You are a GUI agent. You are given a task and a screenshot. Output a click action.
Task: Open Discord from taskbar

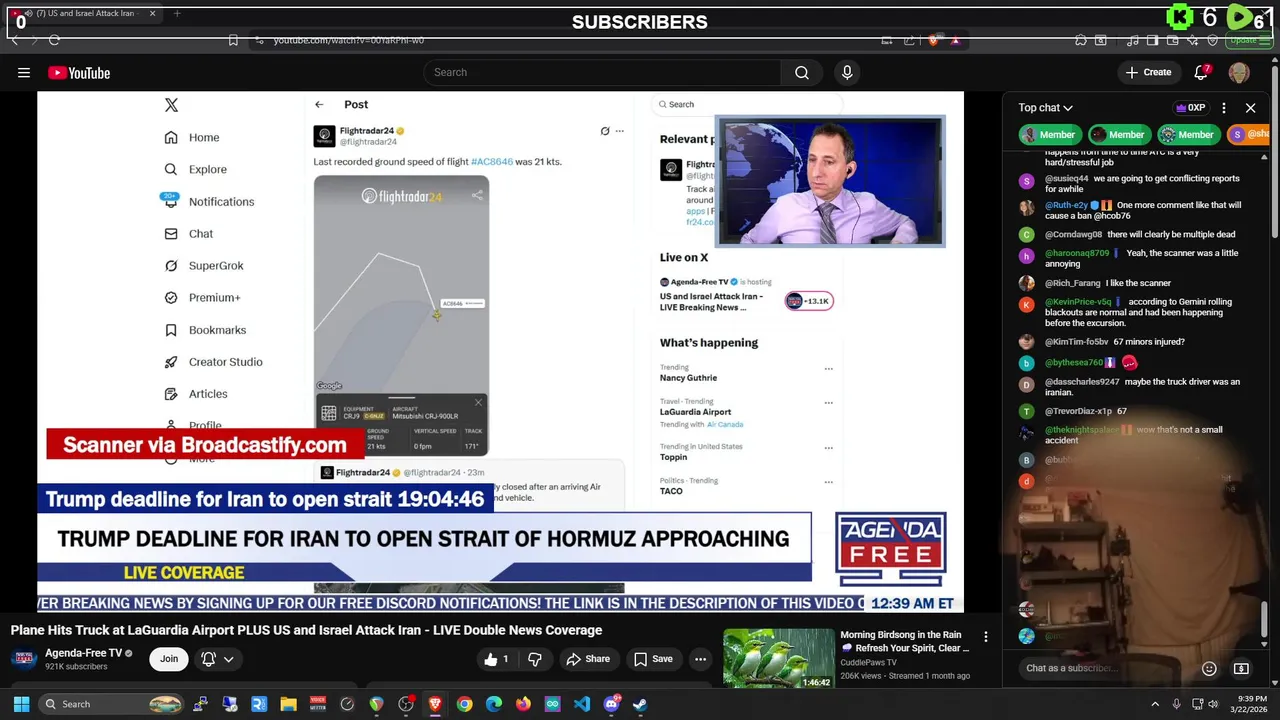(x=611, y=704)
